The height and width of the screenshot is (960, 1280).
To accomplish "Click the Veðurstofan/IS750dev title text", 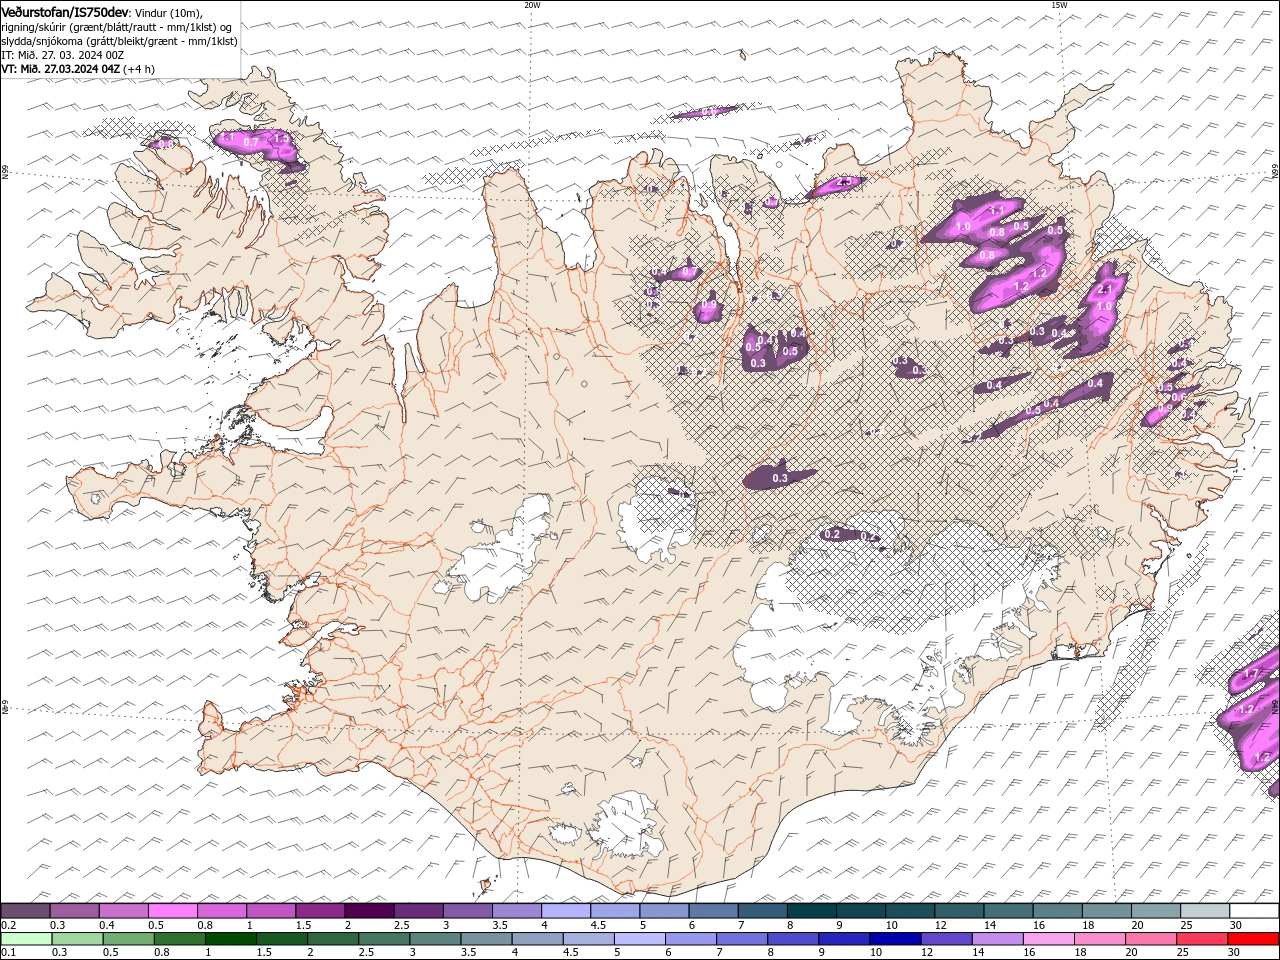I will 65,11.
